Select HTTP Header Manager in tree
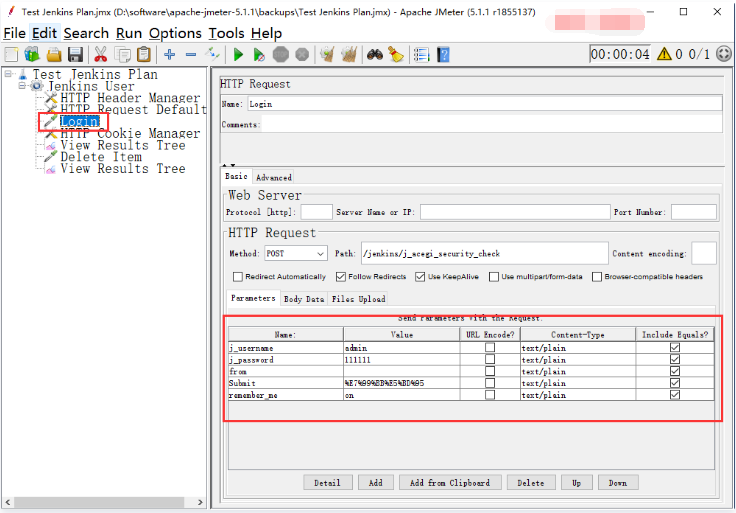736x513 pixels. pos(130,98)
